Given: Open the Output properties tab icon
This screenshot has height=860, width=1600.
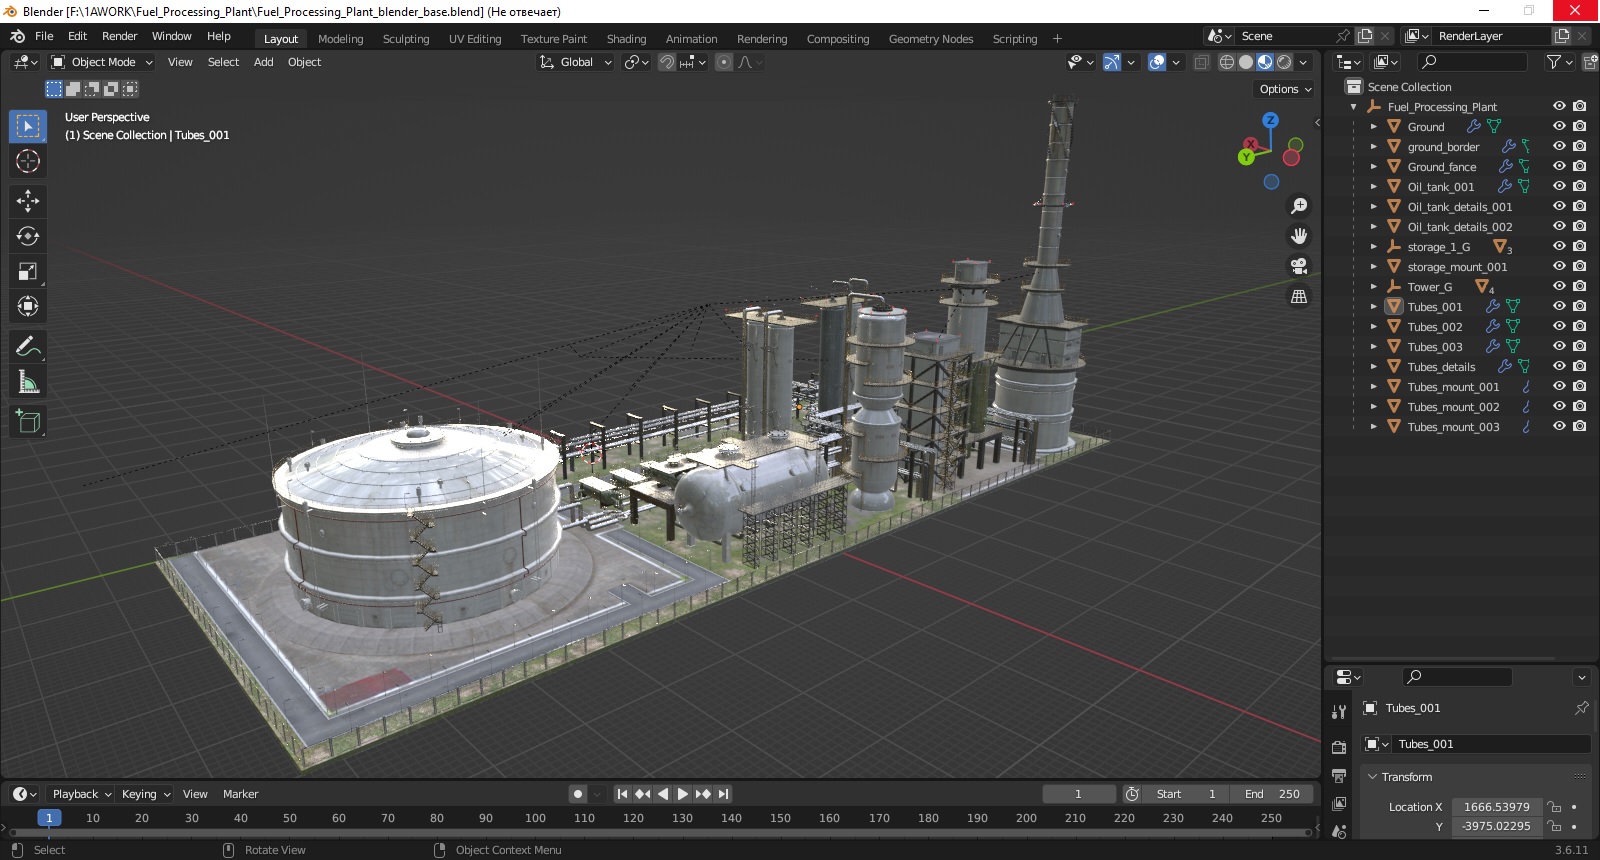Looking at the screenshot, I should 1339,775.
